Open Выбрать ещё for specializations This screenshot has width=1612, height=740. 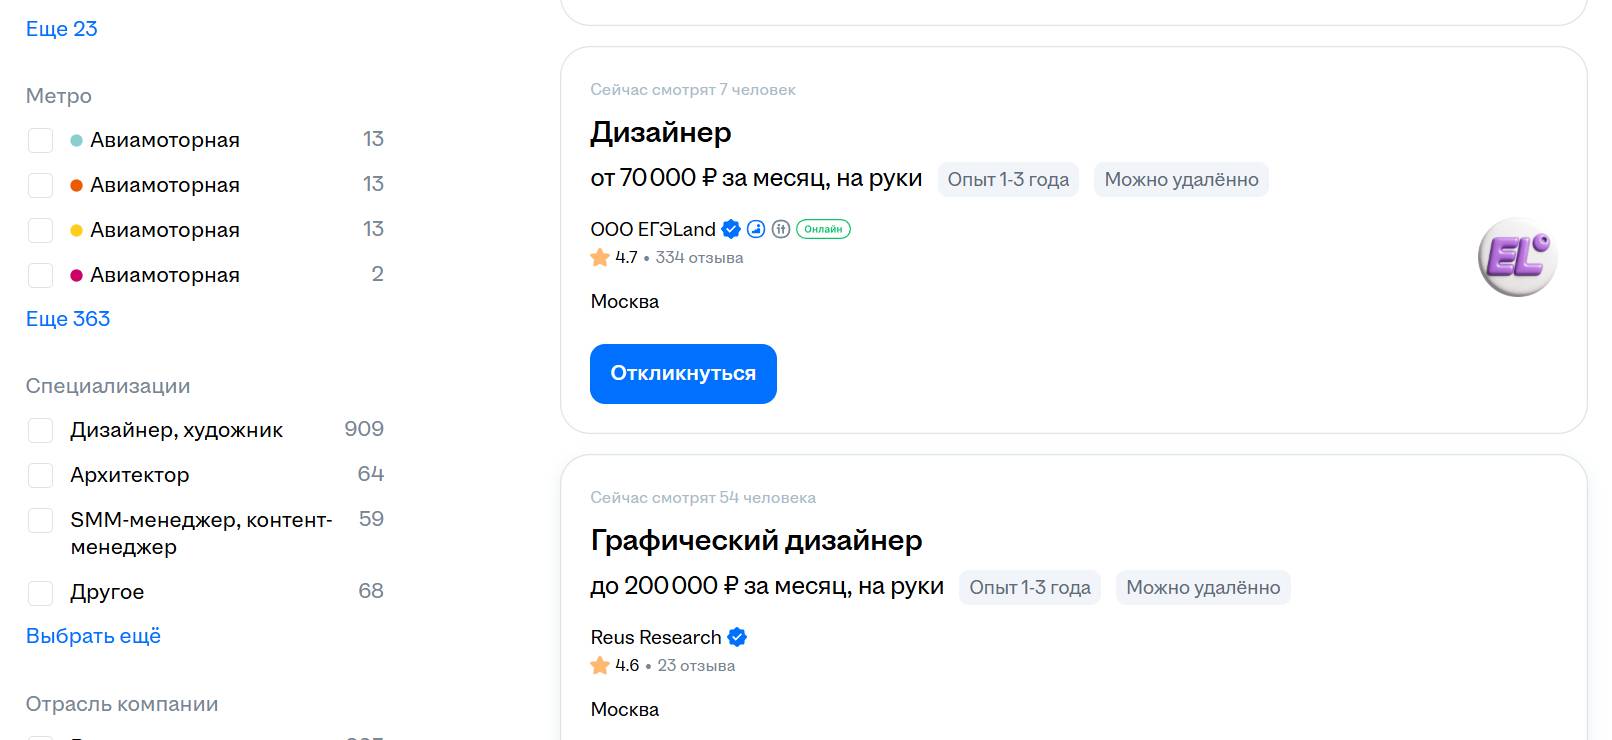pyautogui.click(x=93, y=636)
